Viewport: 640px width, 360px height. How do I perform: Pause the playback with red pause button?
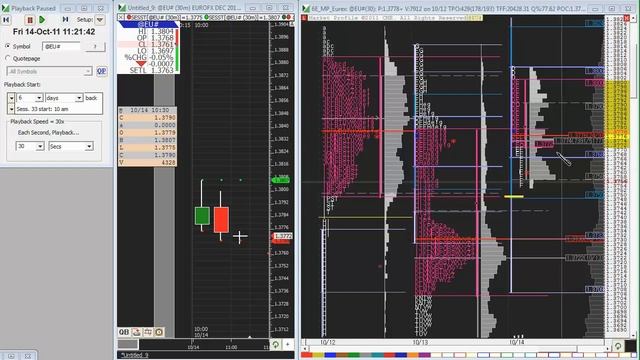click(x=30, y=20)
